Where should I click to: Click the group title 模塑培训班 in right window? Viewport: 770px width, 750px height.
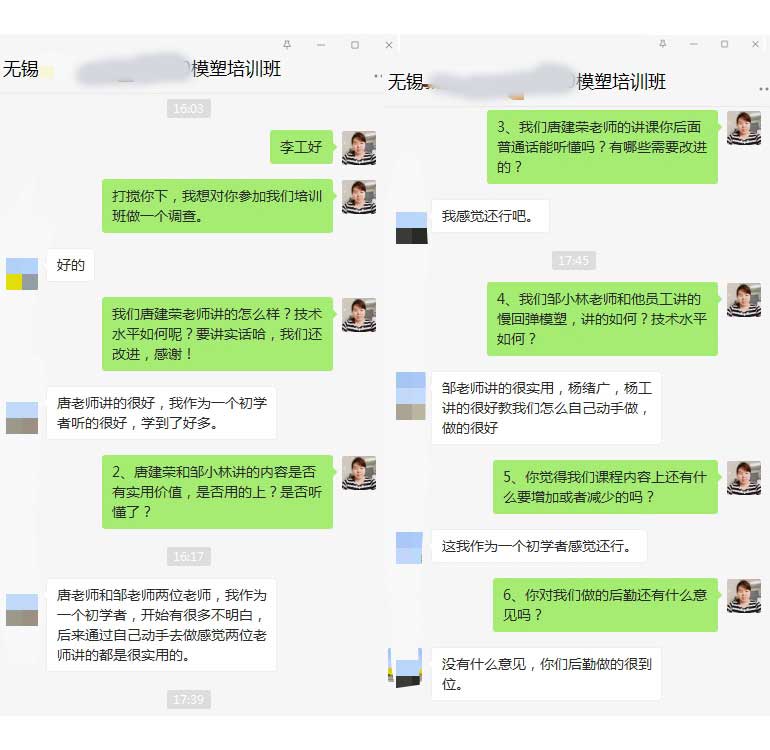pyautogui.click(x=621, y=82)
